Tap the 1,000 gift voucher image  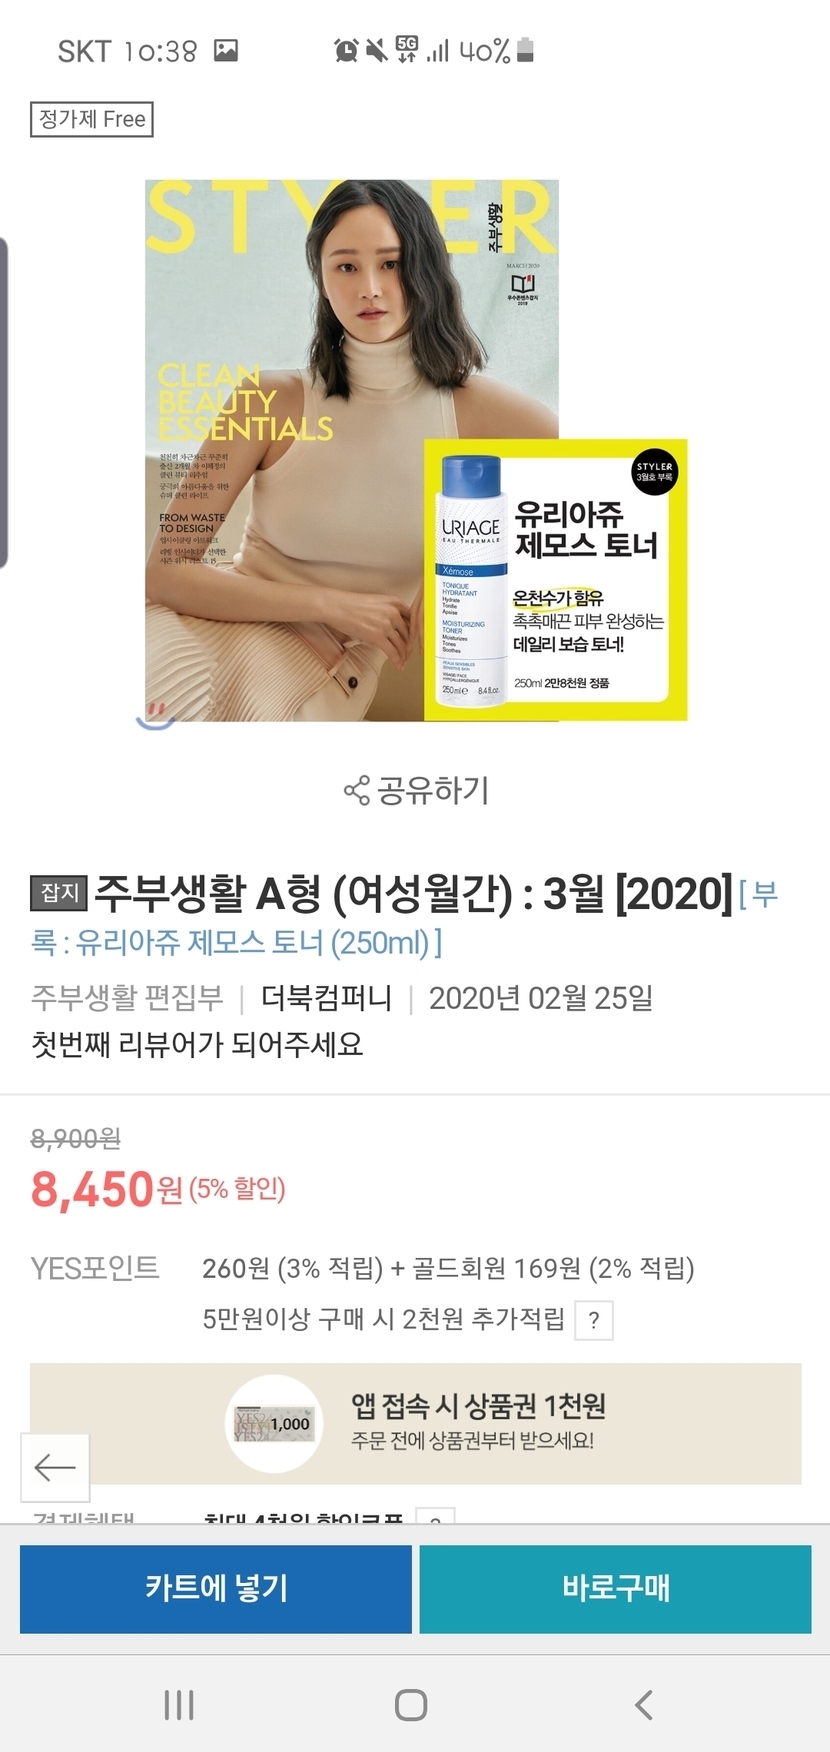274,1424
